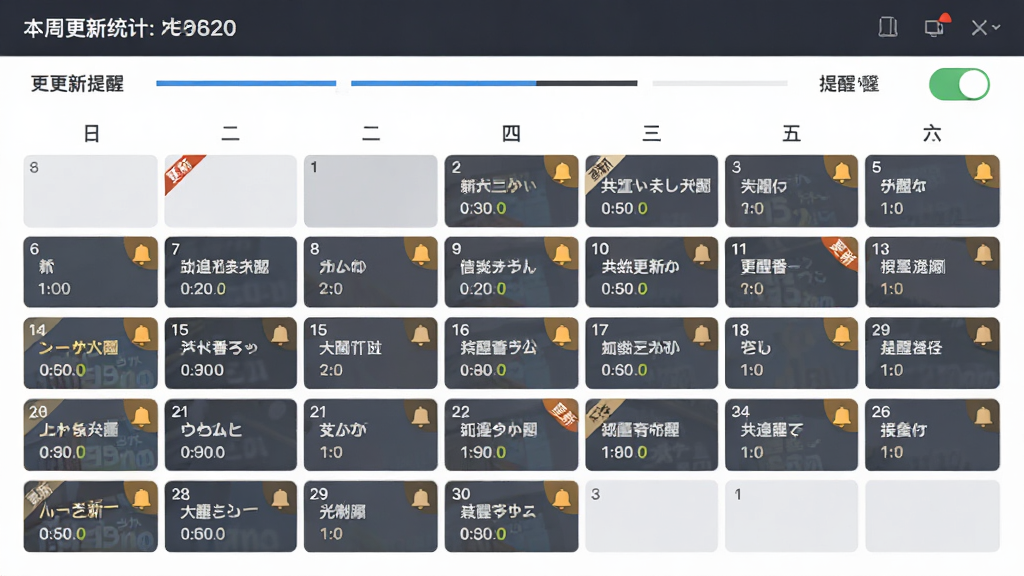Click the bell icon on day 18
The height and width of the screenshot is (576, 1024).
pyautogui.click(x=842, y=335)
